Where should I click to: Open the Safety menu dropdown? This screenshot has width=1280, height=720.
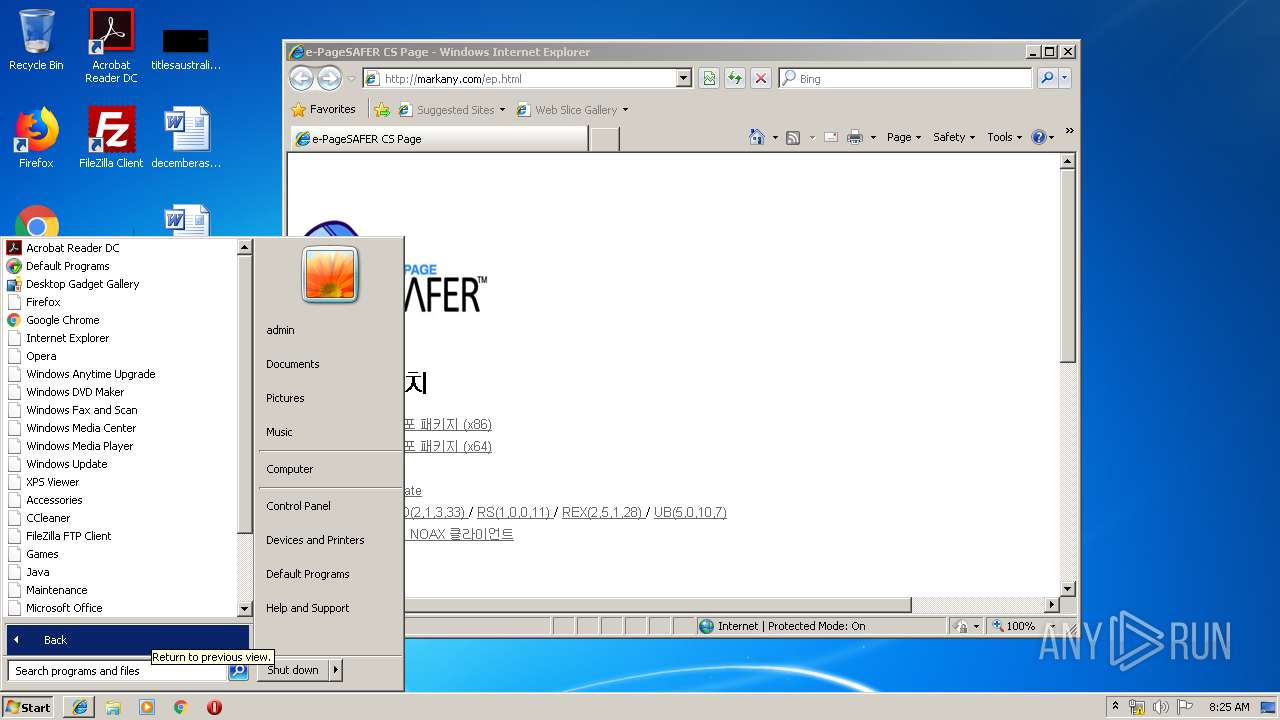[x=954, y=137]
